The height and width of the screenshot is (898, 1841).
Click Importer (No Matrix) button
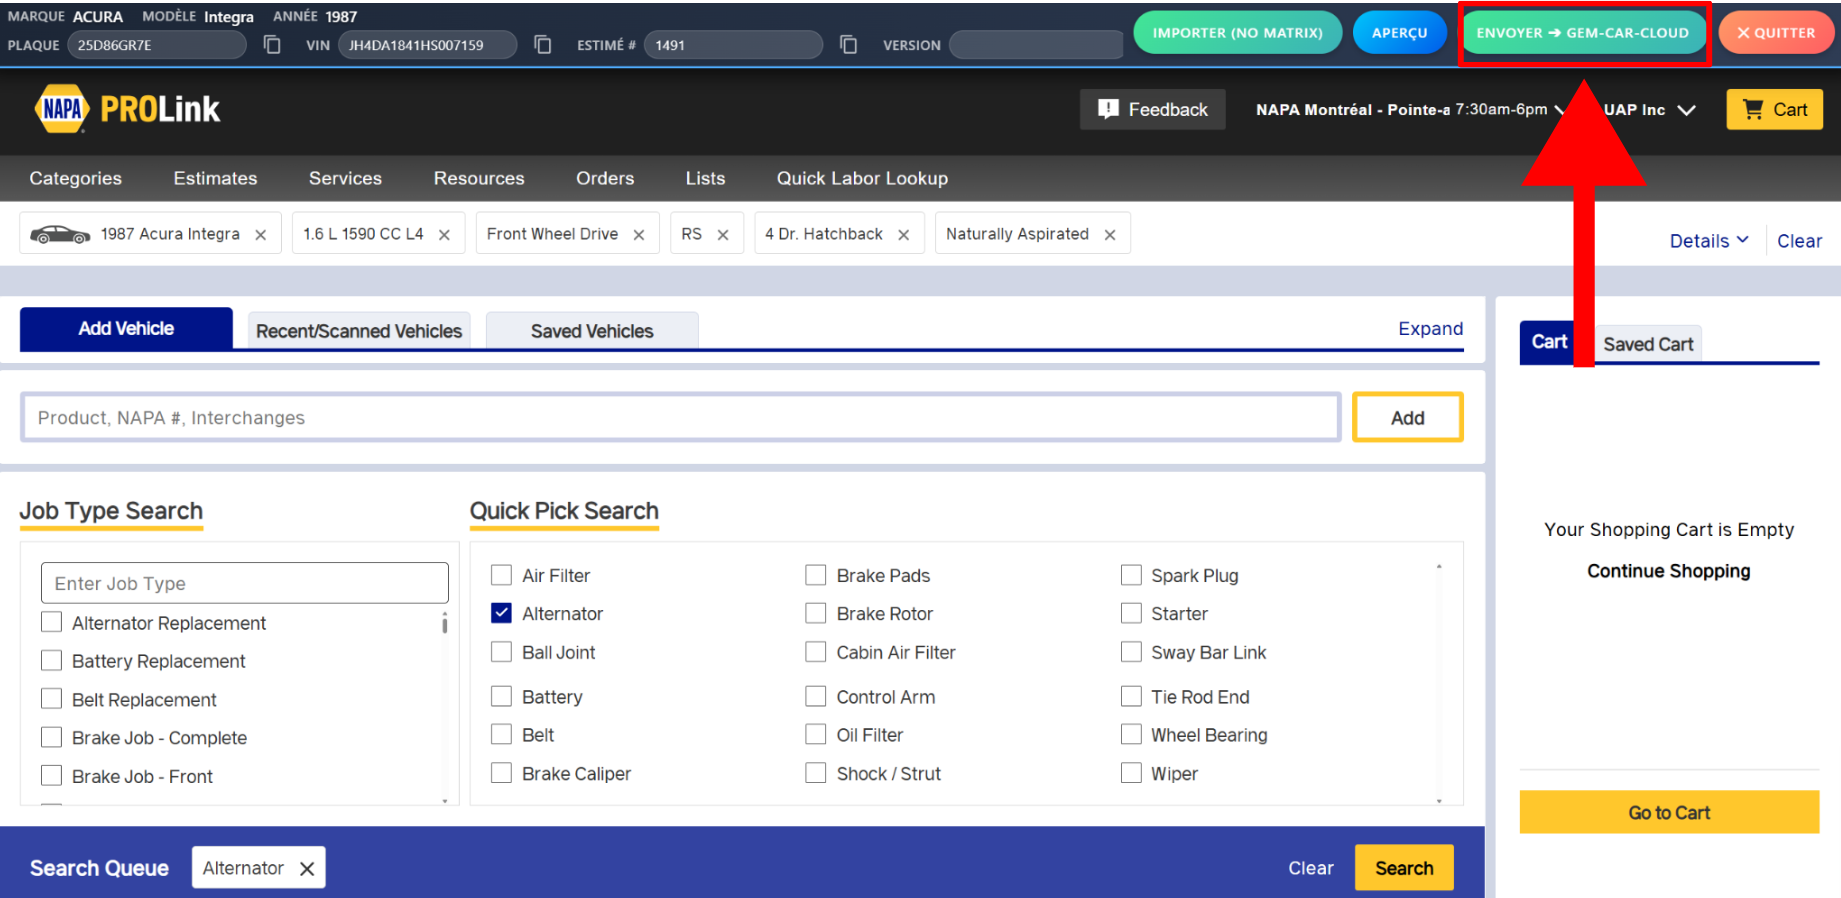(1237, 33)
